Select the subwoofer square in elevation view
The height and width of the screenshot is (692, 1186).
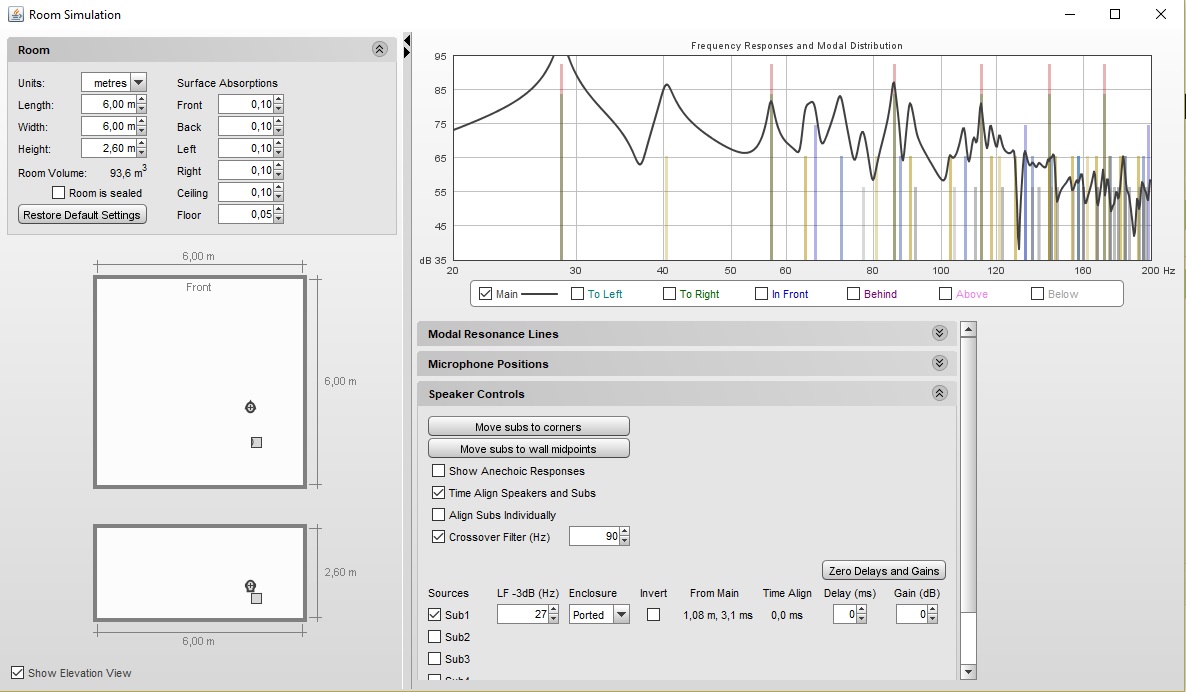pos(256,598)
